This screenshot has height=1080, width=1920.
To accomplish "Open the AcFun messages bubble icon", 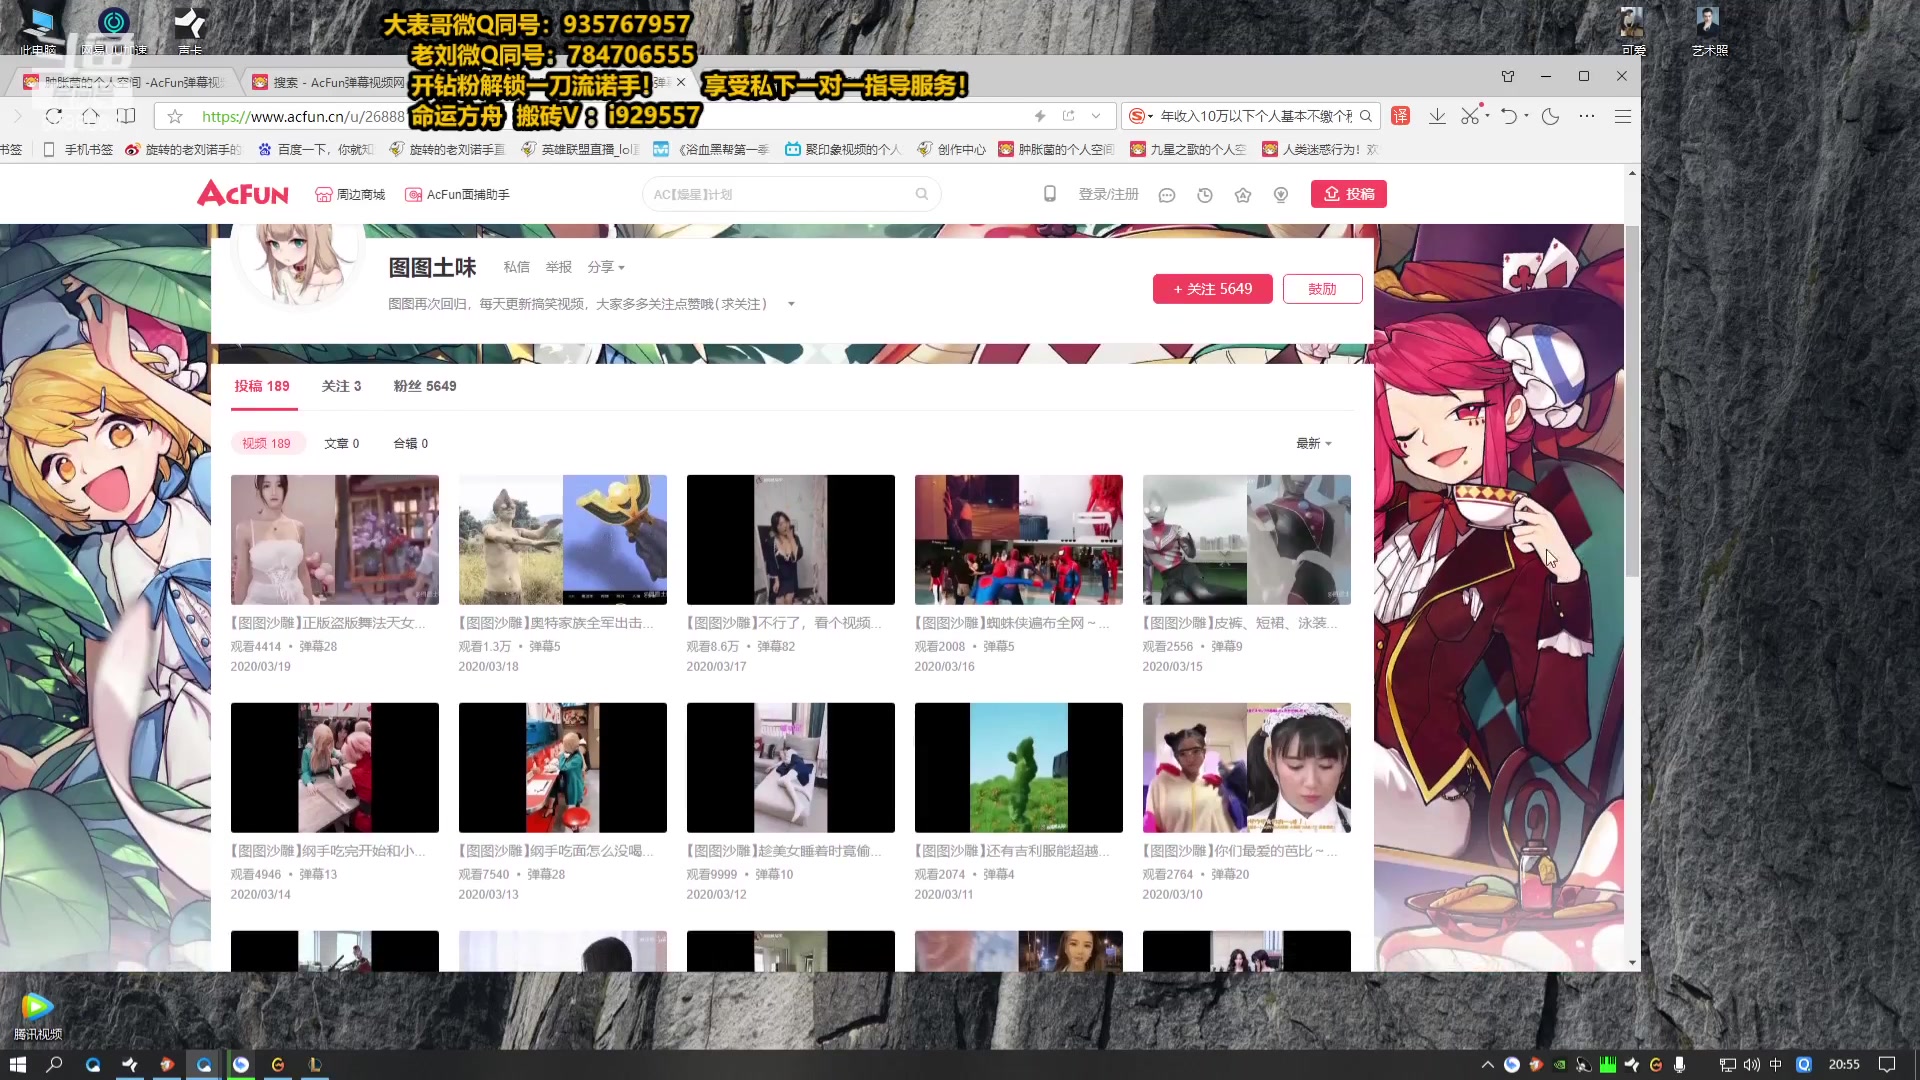I will 1166,195.
